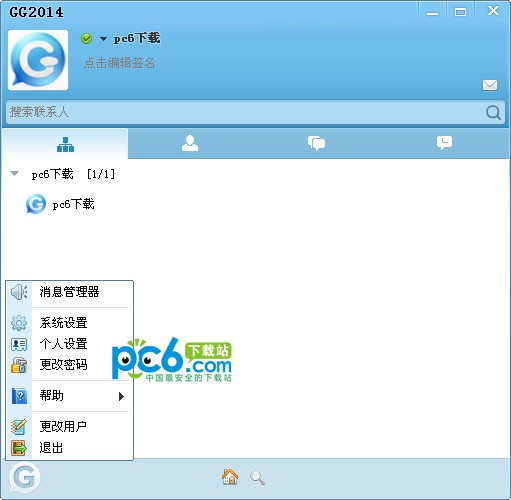The image size is (511, 500).
Task: Click the G main menu button
Action: pyautogui.click(x=24, y=477)
